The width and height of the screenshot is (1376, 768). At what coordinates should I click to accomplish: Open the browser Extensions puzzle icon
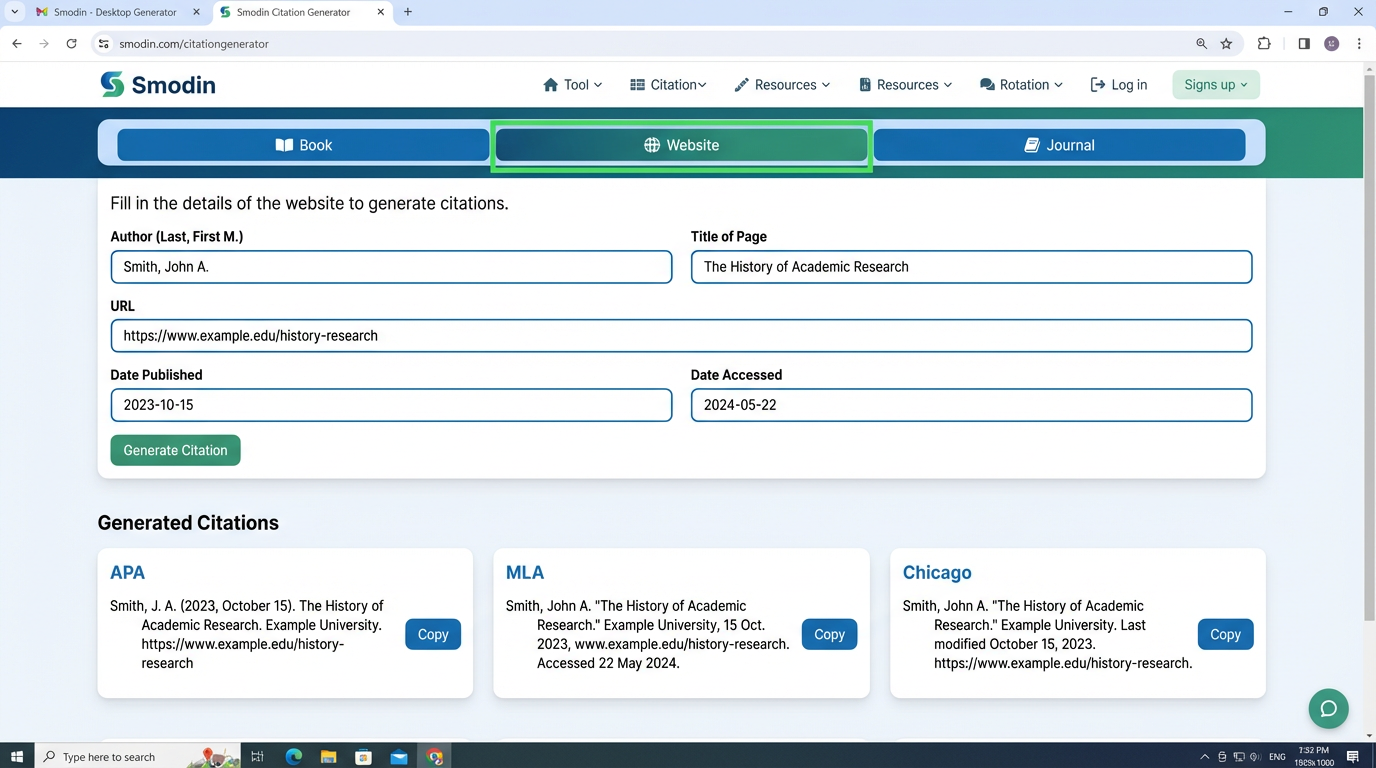tap(1264, 44)
